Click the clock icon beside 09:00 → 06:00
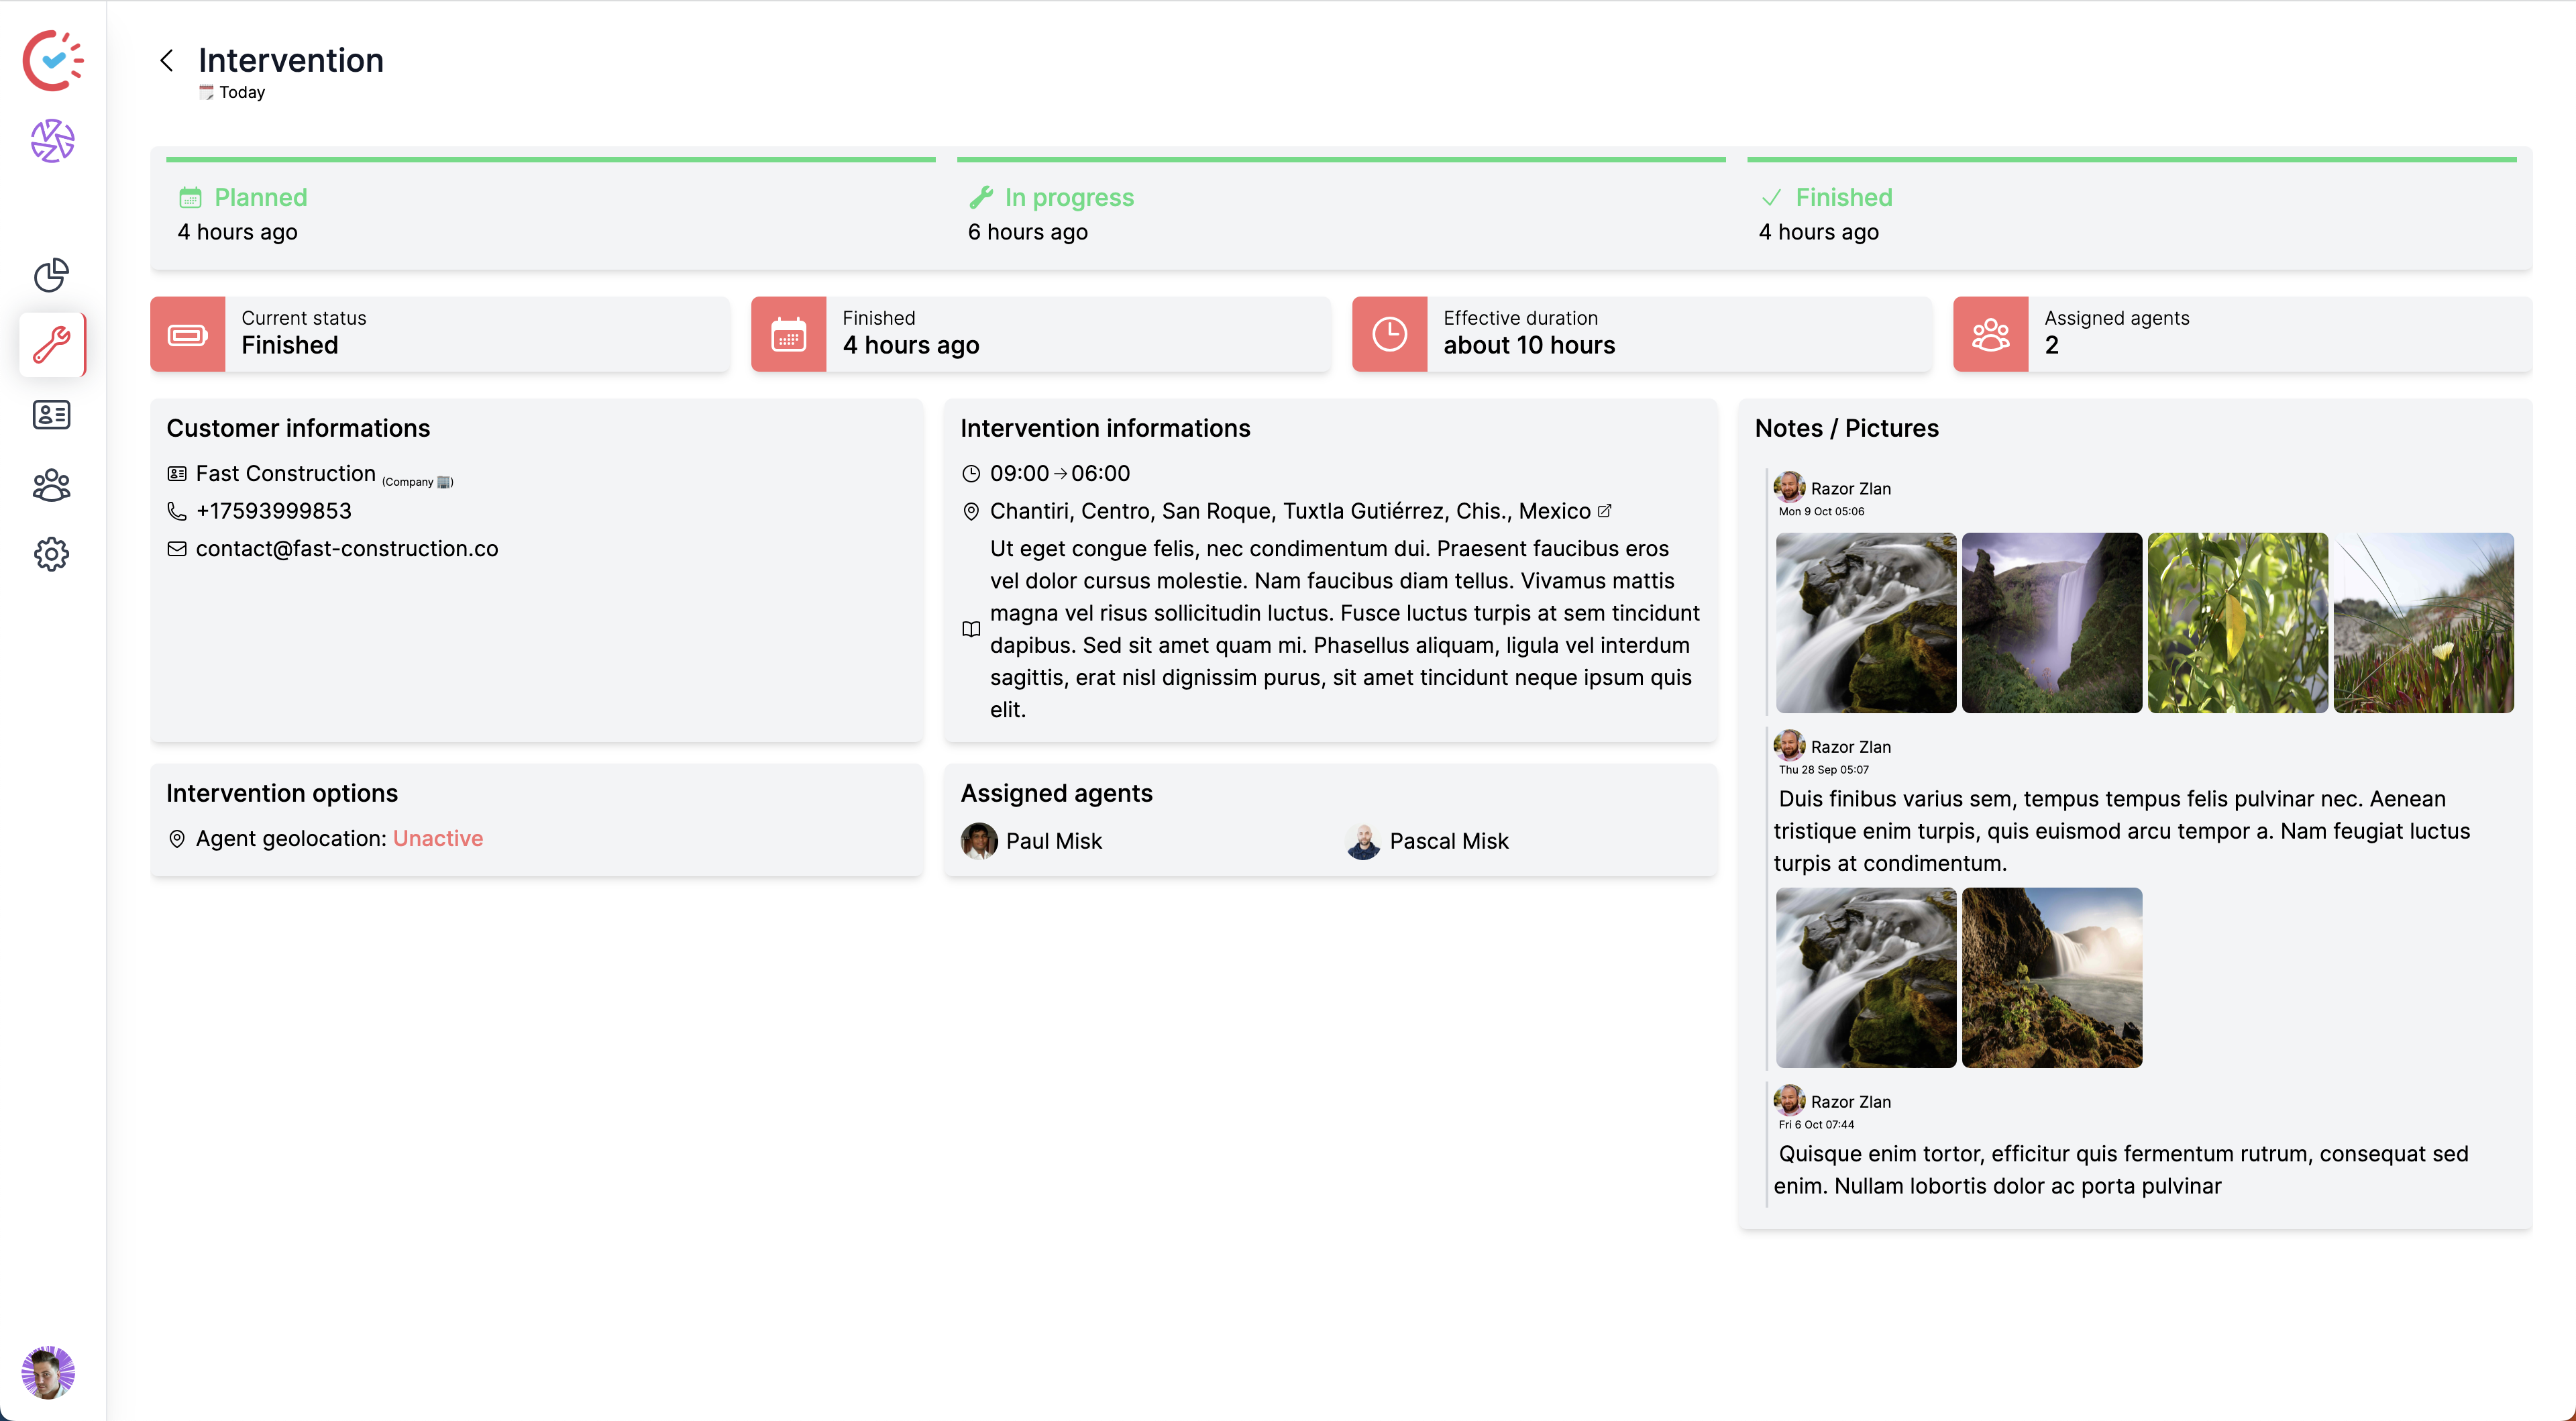This screenshot has height=1421, width=2576. (x=971, y=474)
